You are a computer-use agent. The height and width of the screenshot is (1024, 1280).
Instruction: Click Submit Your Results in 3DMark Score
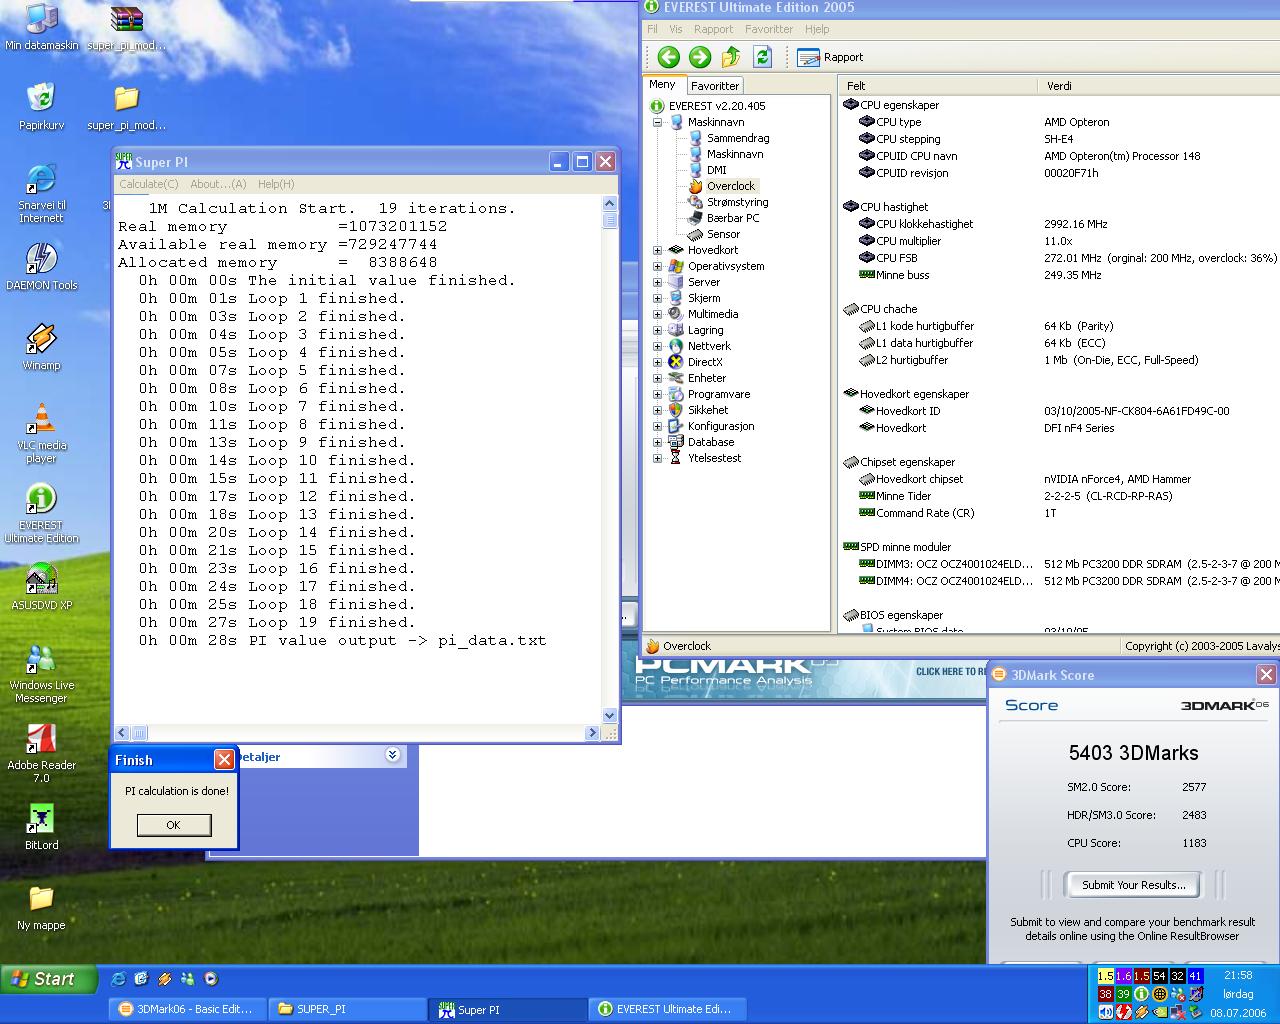[1134, 885]
